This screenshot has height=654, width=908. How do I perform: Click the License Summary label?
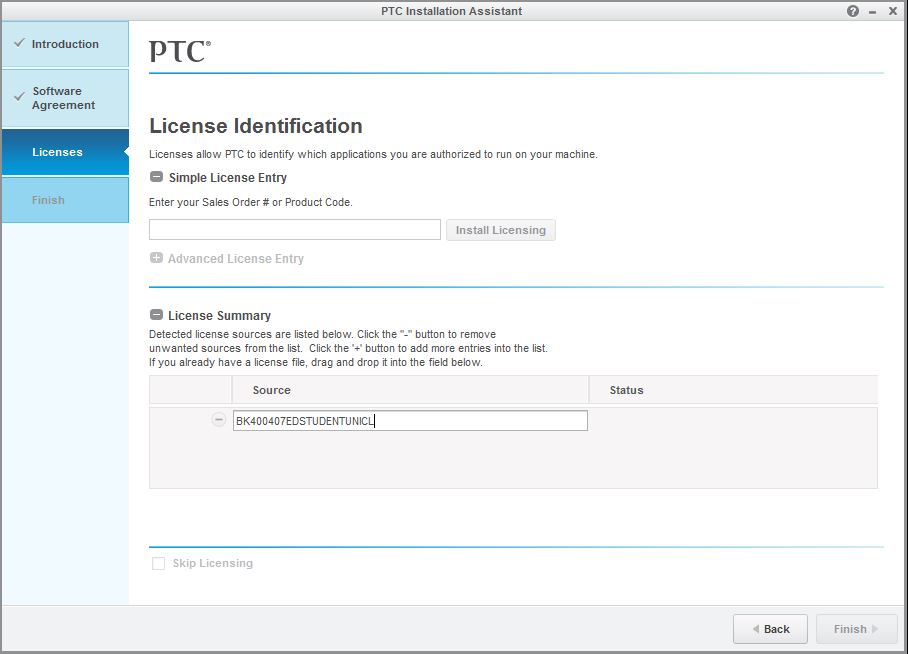pyautogui.click(x=219, y=315)
